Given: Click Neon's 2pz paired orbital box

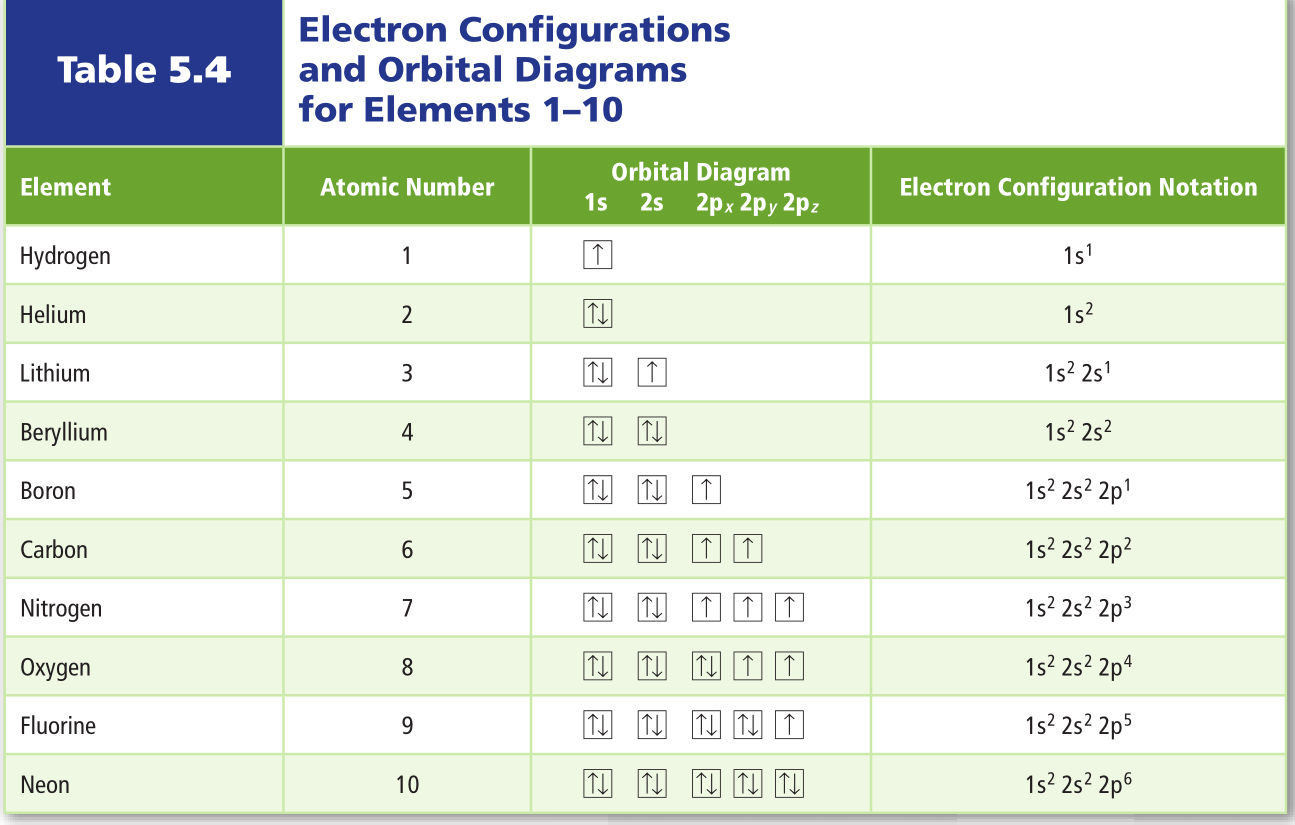Looking at the screenshot, I should [789, 785].
